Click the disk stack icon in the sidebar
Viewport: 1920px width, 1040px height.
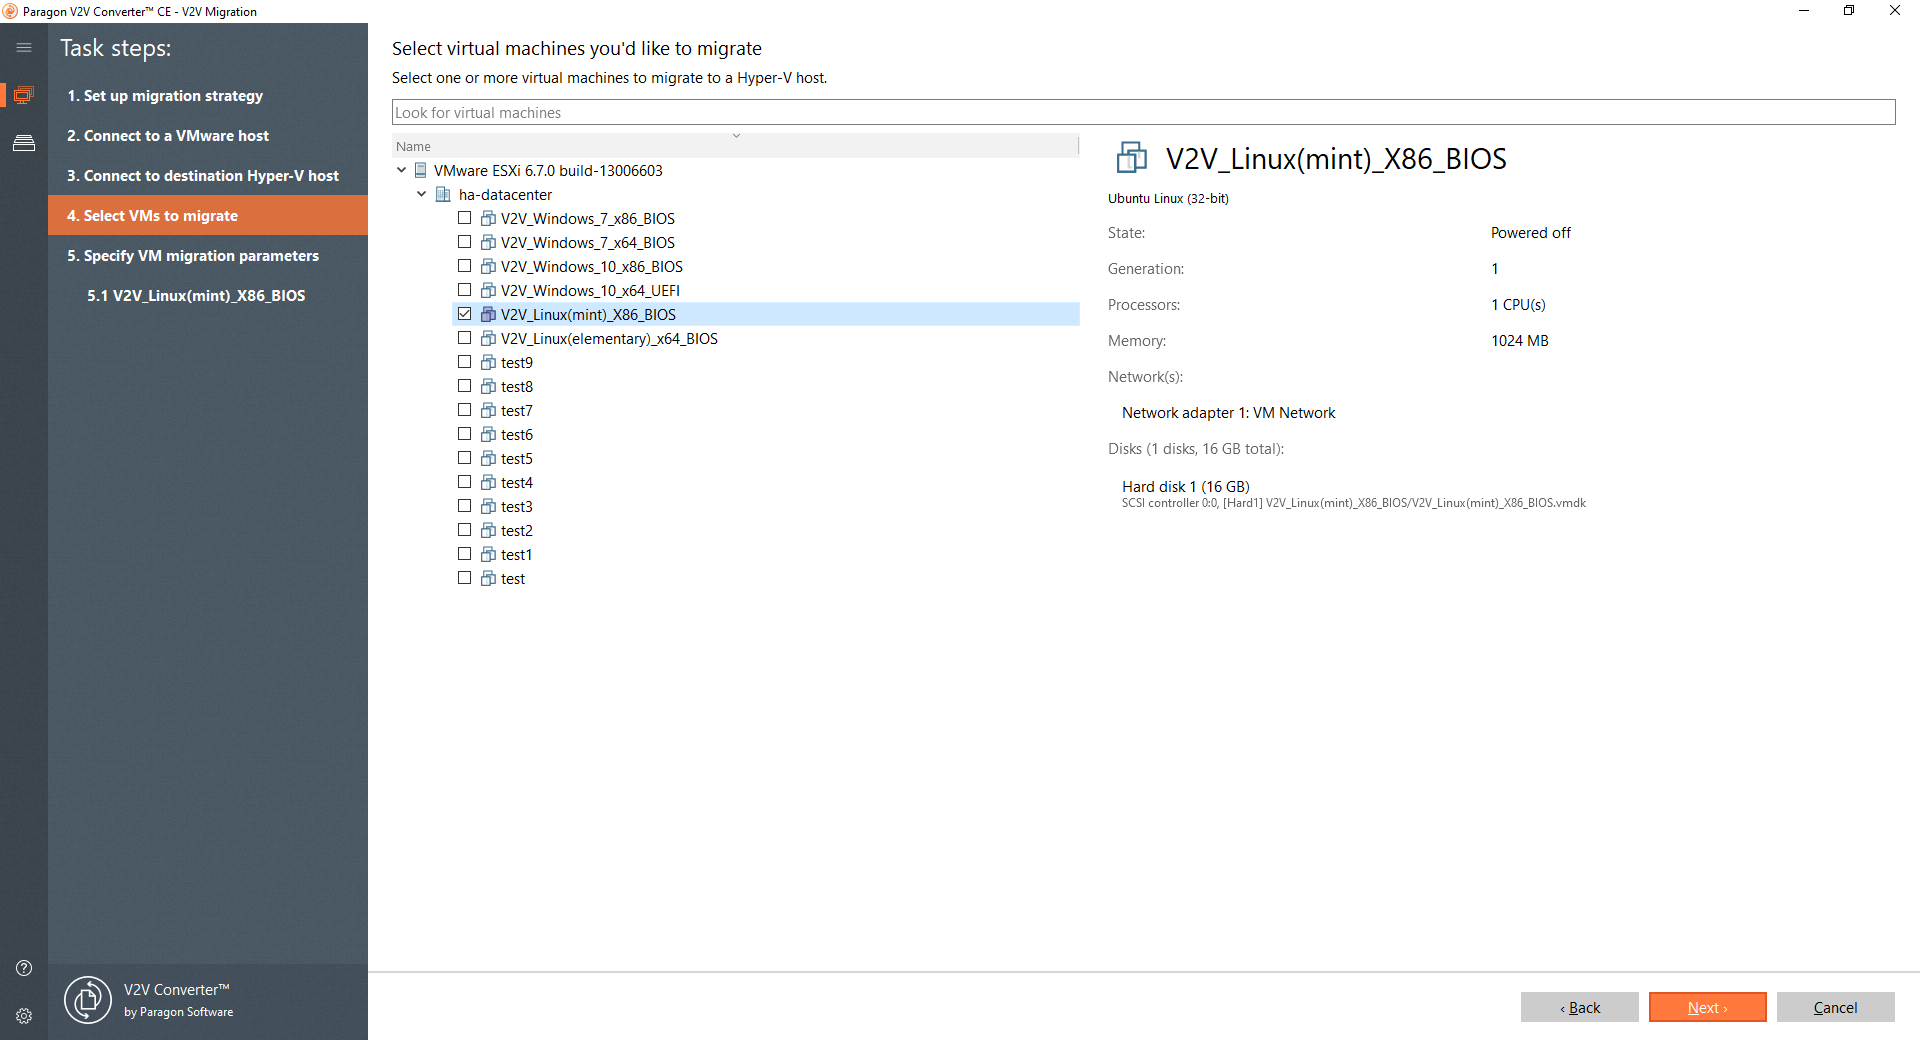point(24,143)
